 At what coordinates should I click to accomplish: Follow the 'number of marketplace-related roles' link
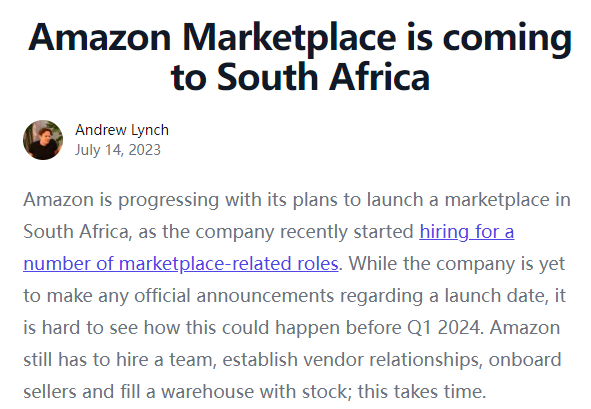point(181,263)
